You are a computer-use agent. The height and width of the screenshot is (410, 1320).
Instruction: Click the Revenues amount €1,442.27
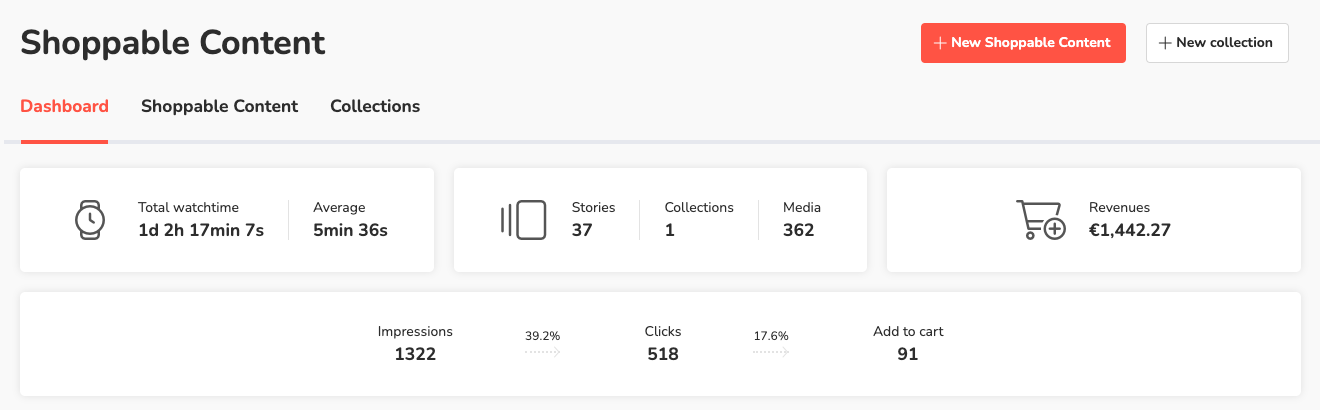pyautogui.click(x=1129, y=230)
